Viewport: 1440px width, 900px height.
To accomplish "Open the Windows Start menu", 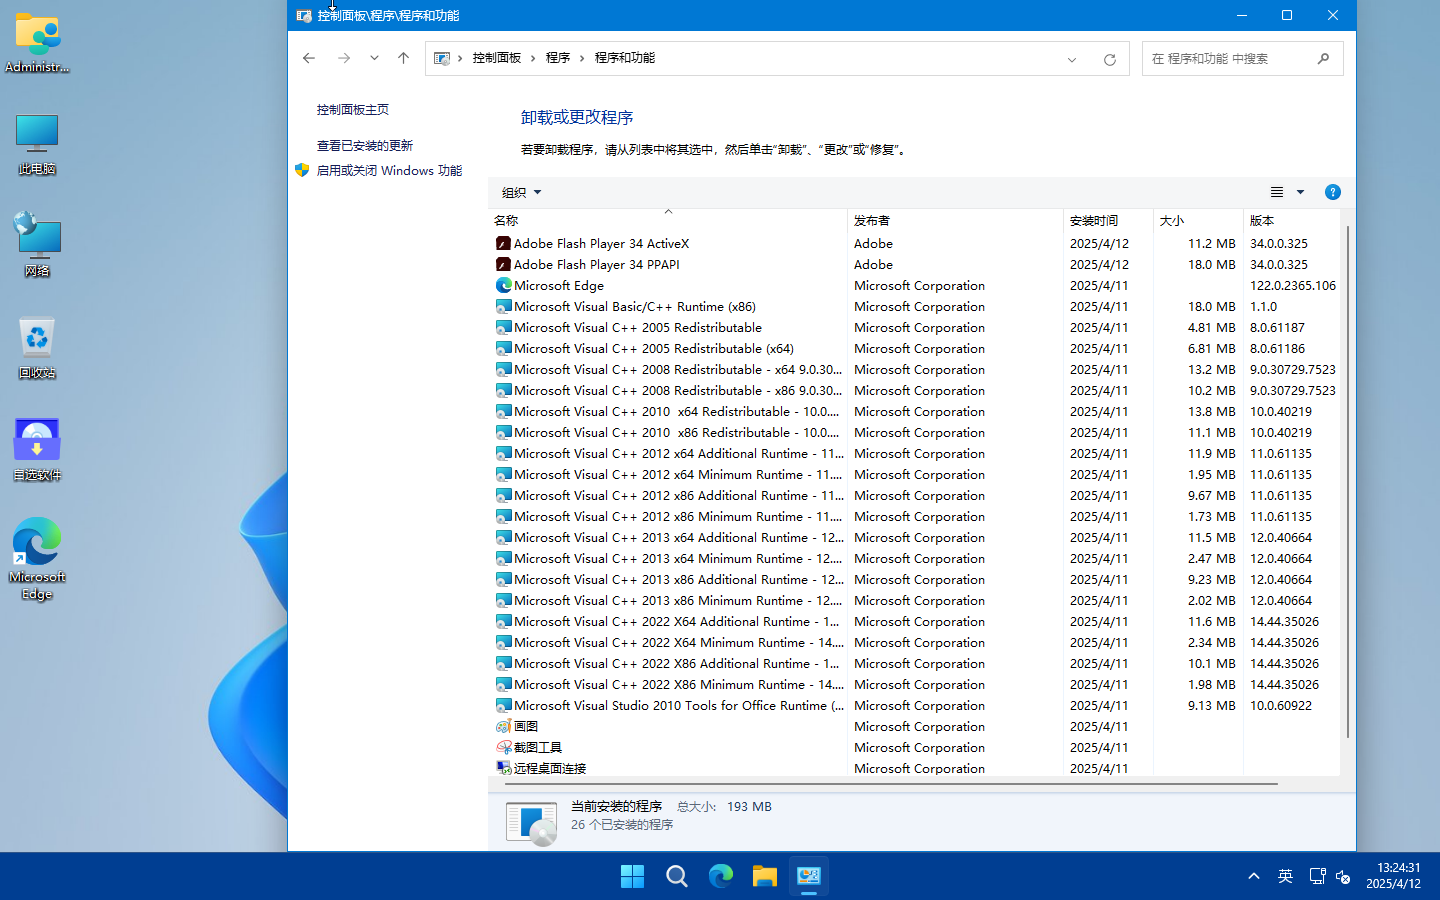I will click(x=633, y=876).
